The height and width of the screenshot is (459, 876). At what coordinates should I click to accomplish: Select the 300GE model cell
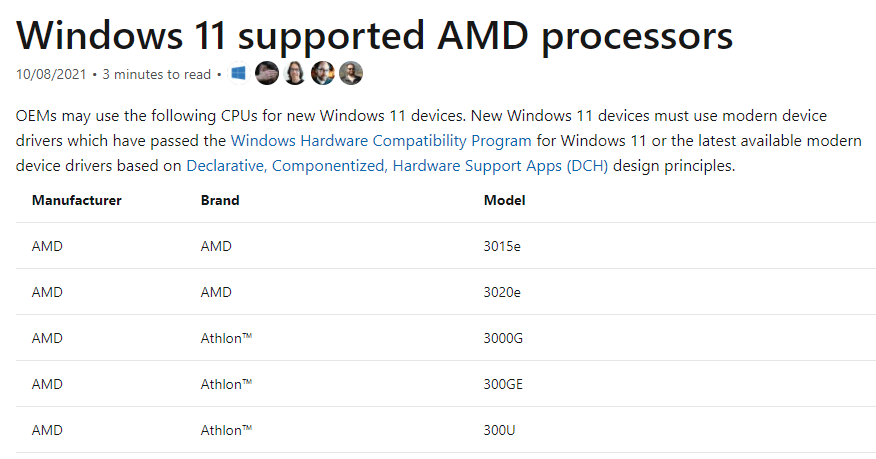click(x=503, y=384)
